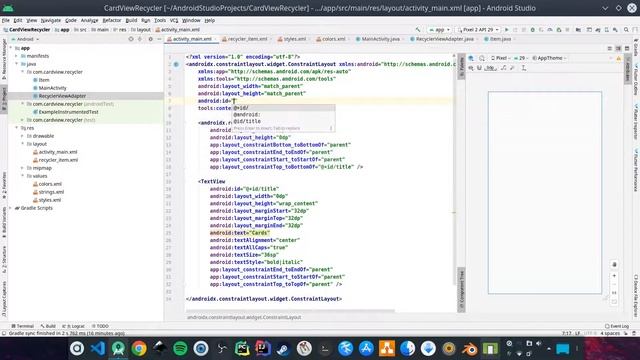Viewport: 640px width, 360px height.
Task: Expand the drawable folder
Action: [x=22, y=136]
